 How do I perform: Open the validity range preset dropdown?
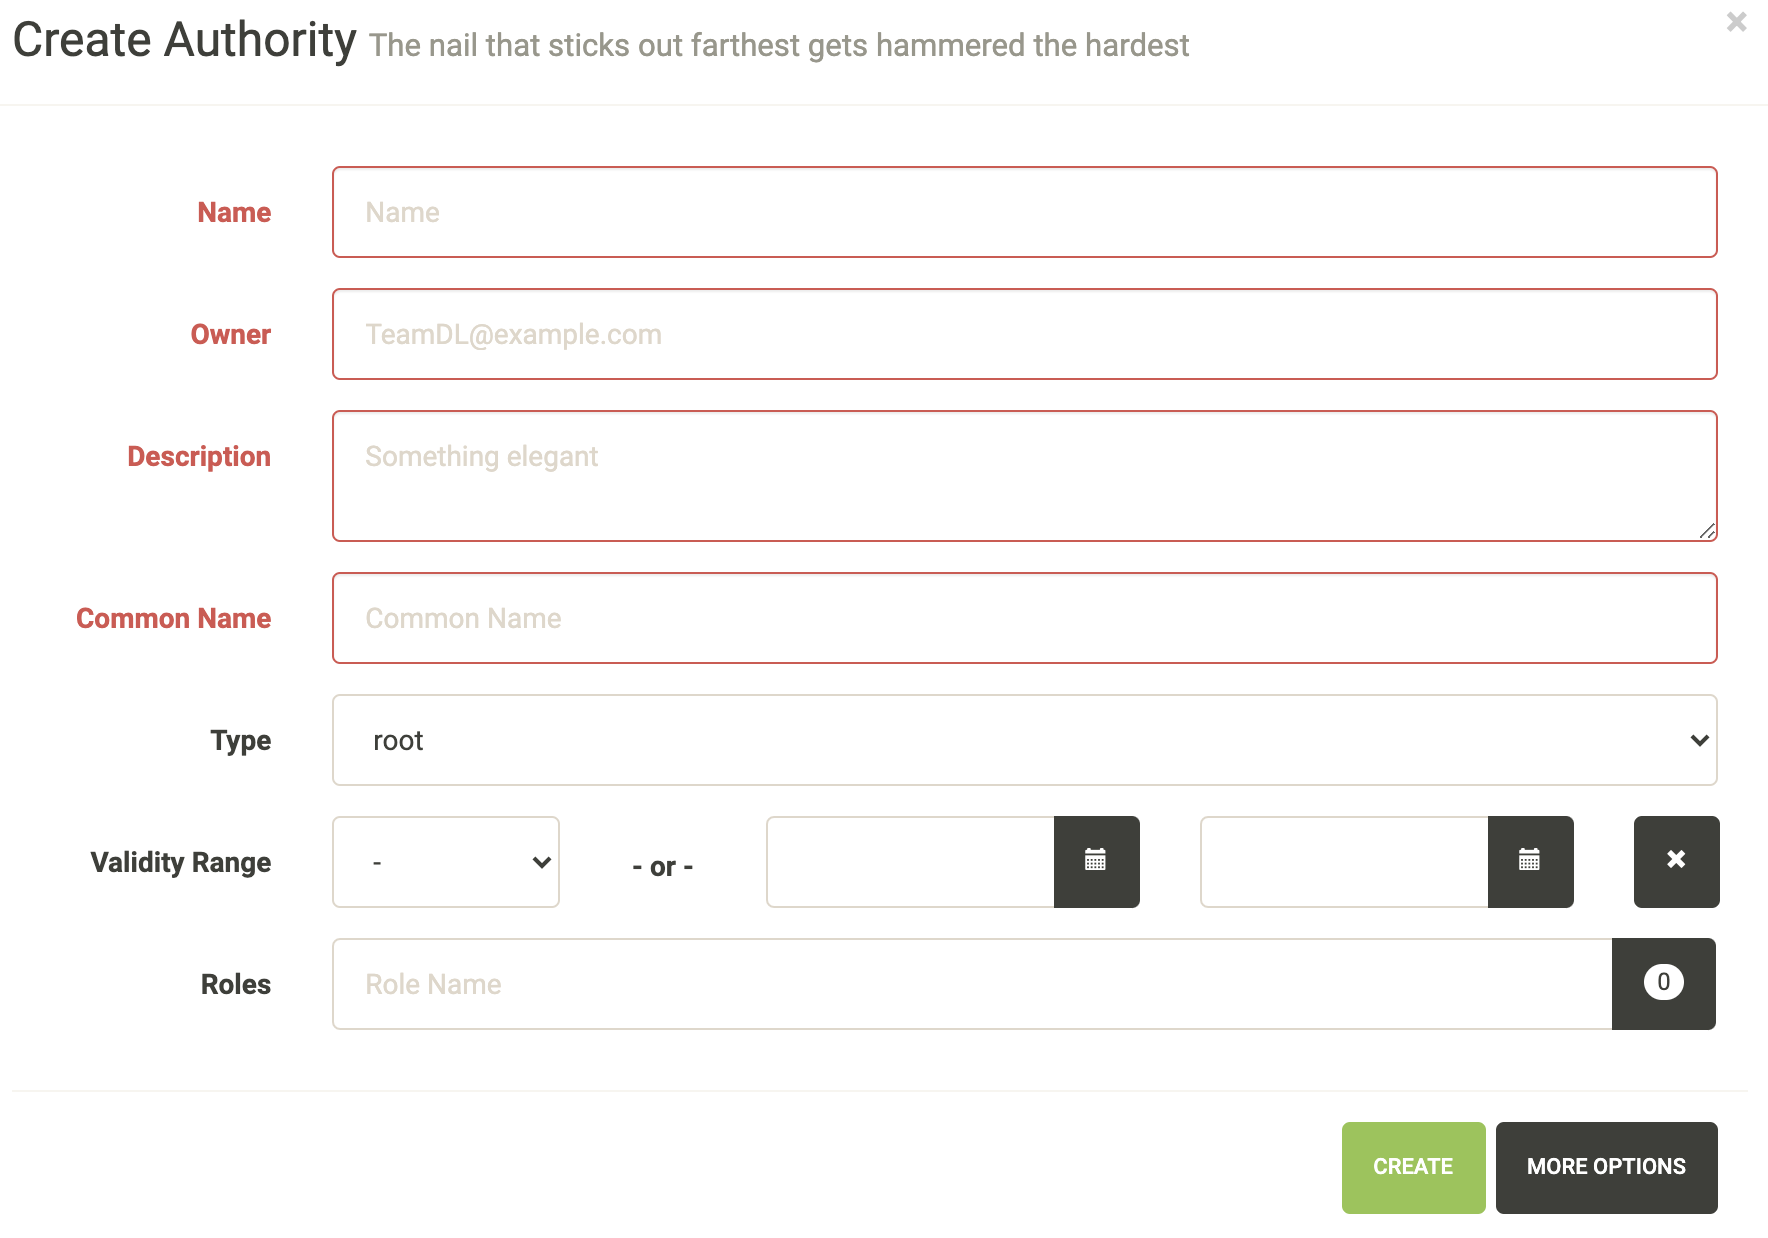pyautogui.click(x=445, y=861)
